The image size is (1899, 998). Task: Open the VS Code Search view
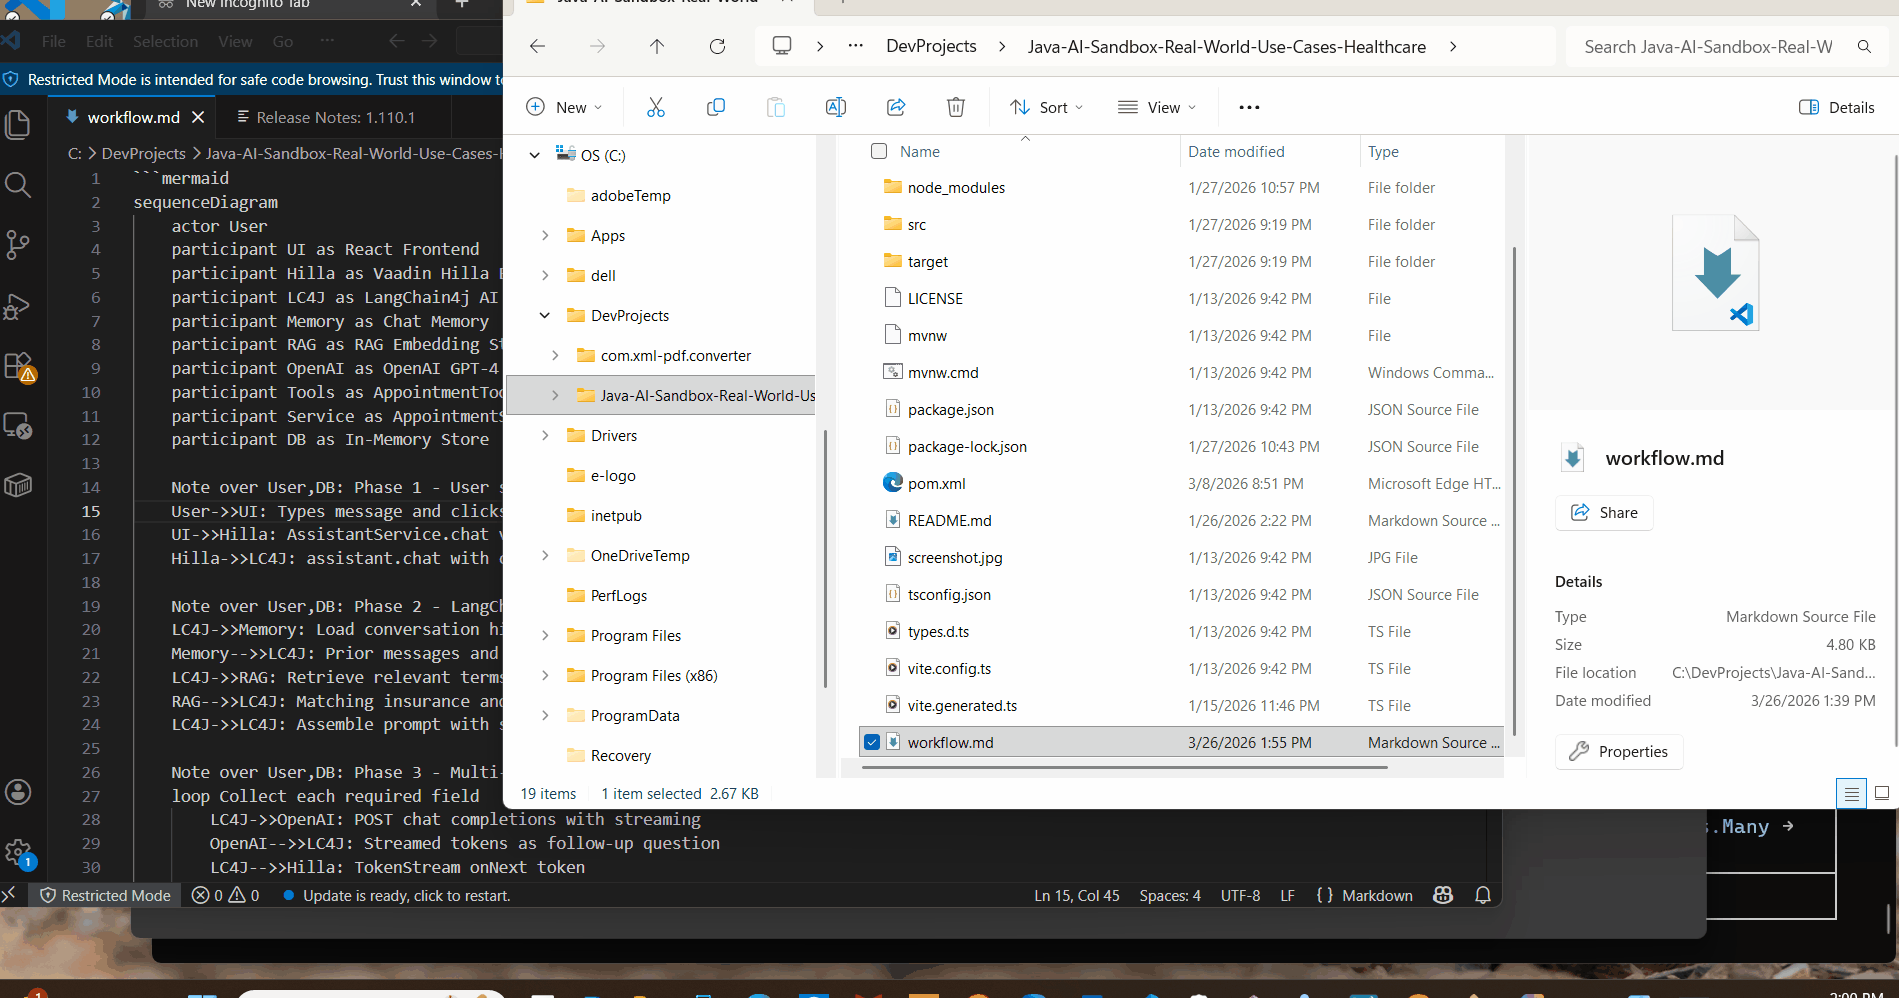[x=18, y=185]
